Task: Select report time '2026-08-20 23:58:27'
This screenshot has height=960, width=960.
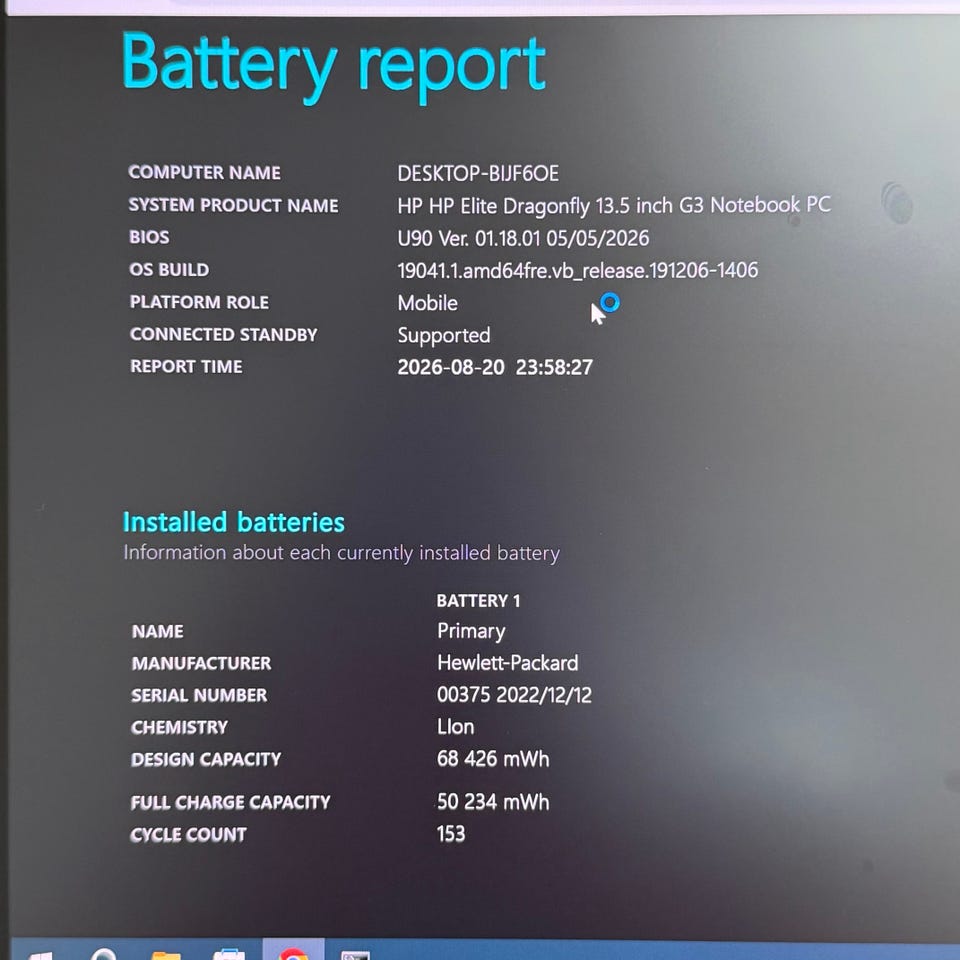Action: [495, 367]
